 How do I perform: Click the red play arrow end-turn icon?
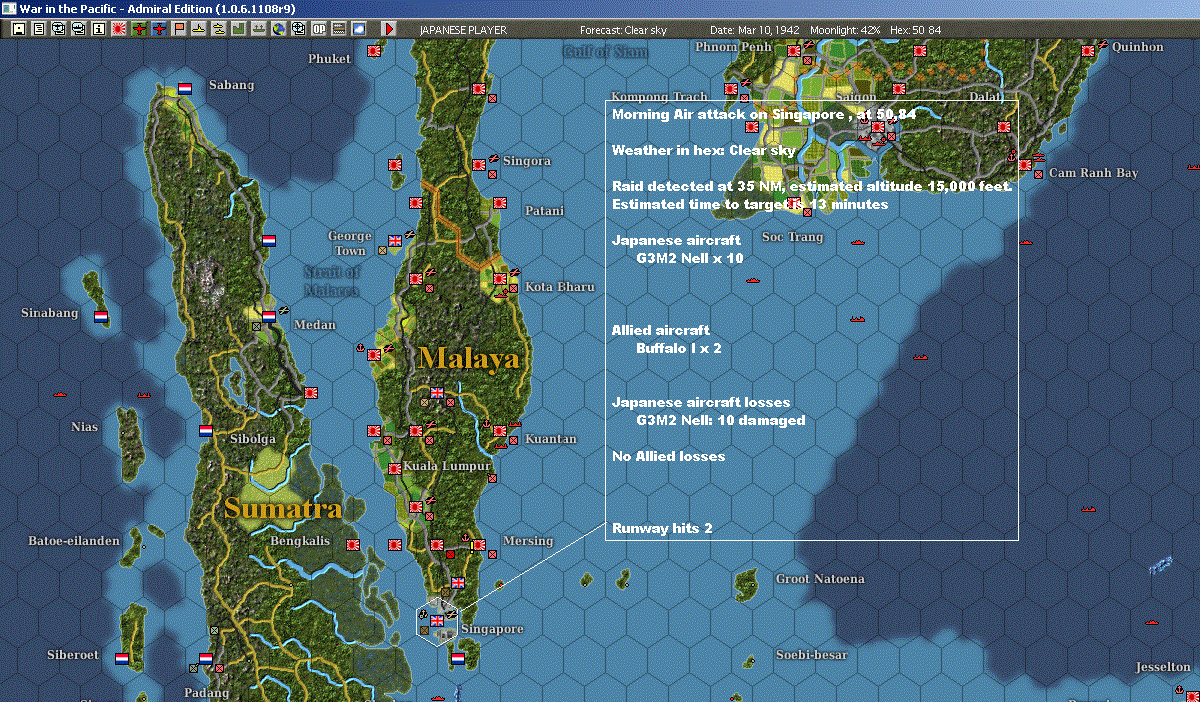pyautogui.click(x=389, y=29)
